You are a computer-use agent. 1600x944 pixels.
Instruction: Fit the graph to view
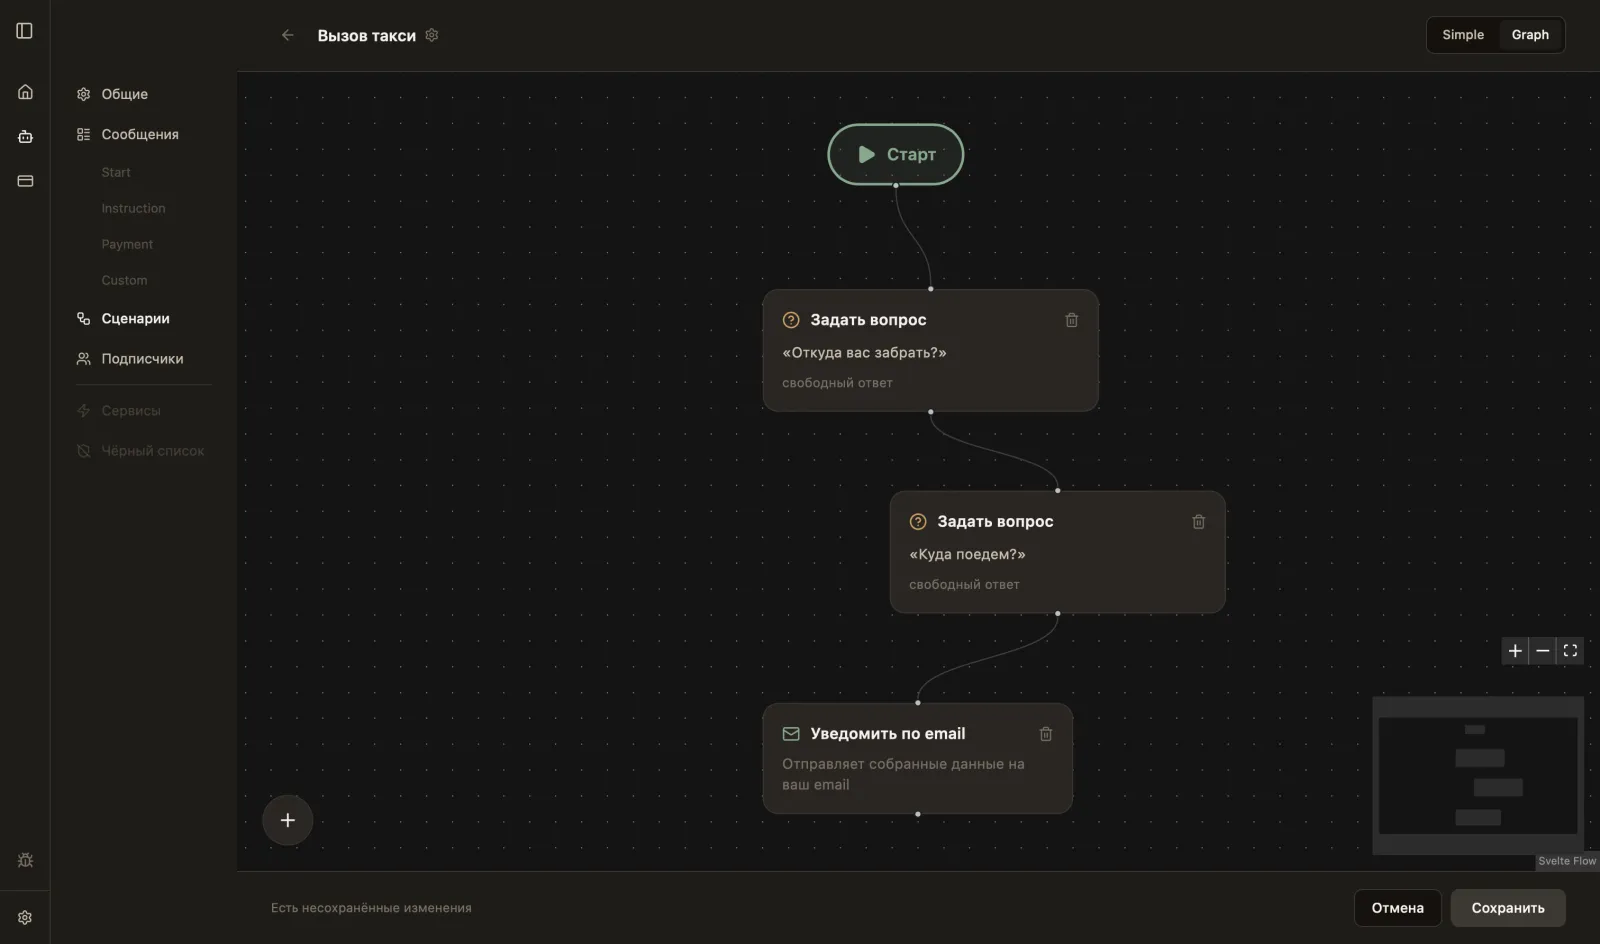click(1570, 651)
